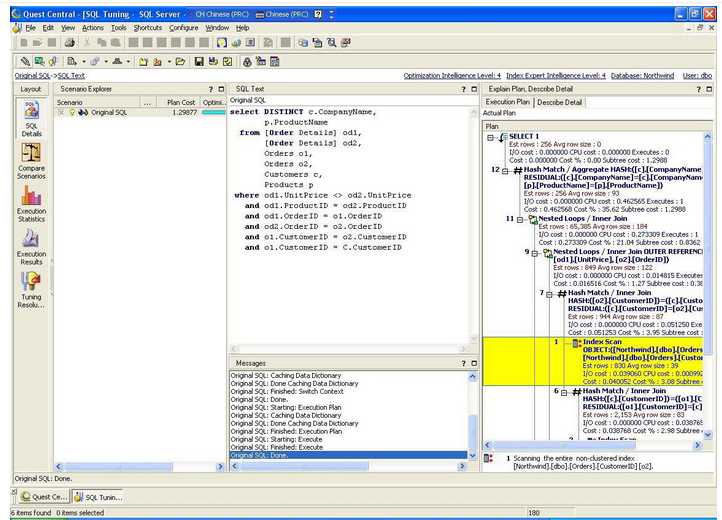Image resolution: width=722 pixels, height=520 pixels.
Task: Click the open folder icon in the second toolbar
Action: click(180, 61)
